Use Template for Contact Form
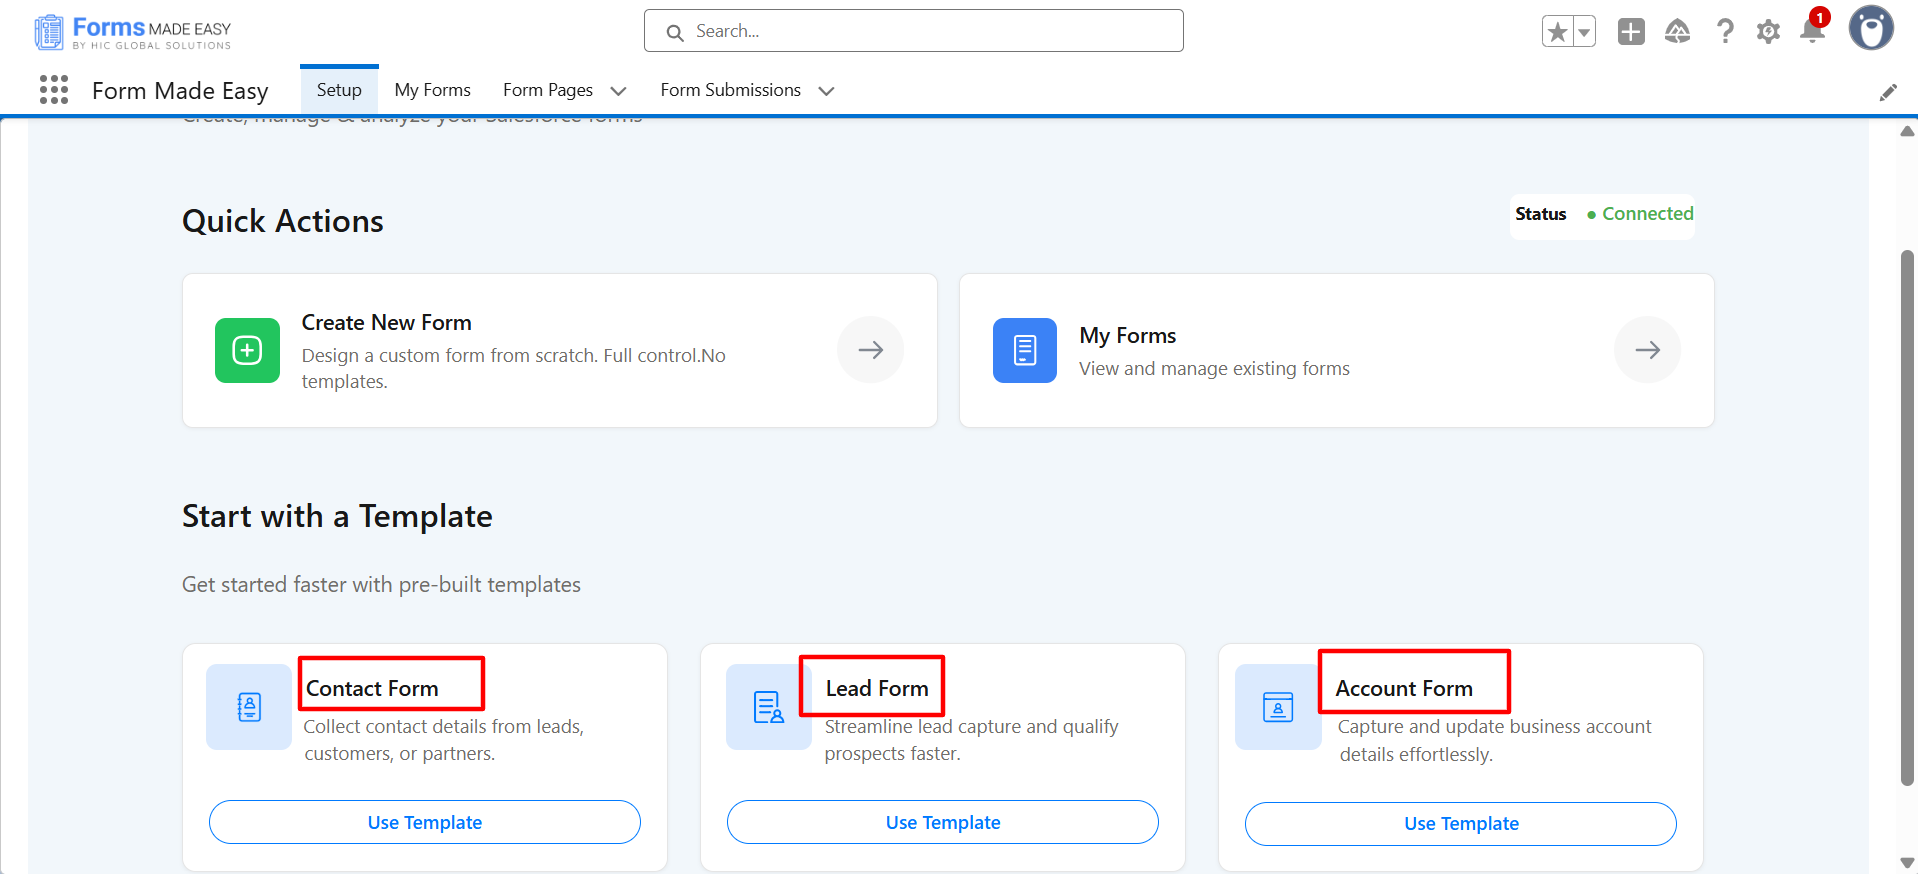This screenshot has height=874, width=1918. pos(425,822)
